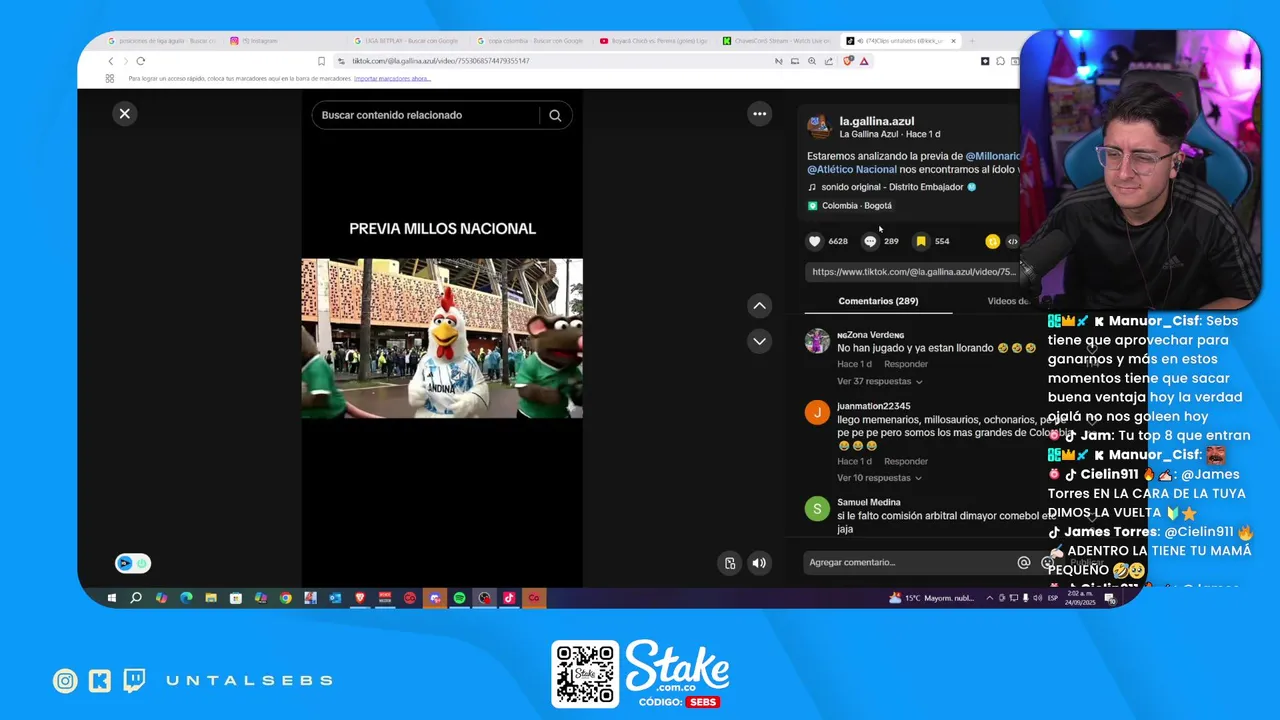Toggle the floating player pill in video corner
The height and width of the screenshot is (720, 1280).
133,564
